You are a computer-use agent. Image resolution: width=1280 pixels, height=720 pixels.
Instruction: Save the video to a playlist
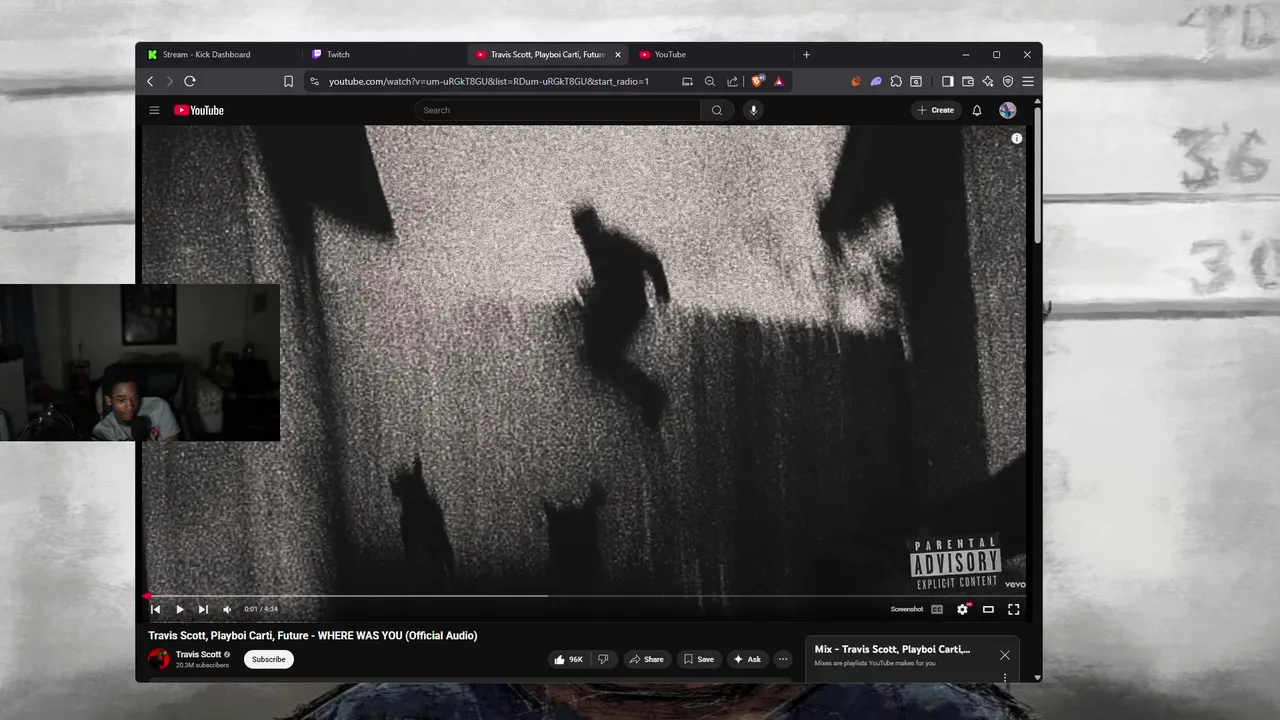click(698, 659)
